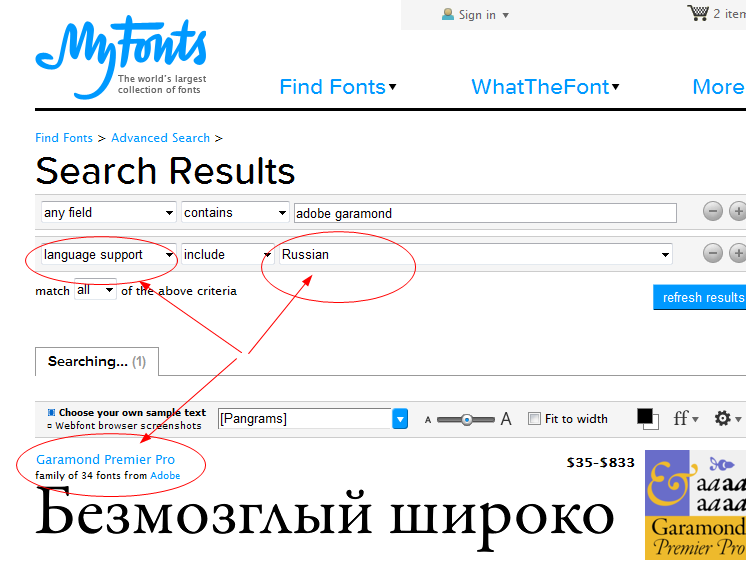
Task: Open the match 'all' dropdown
Action: coord(96,290)
